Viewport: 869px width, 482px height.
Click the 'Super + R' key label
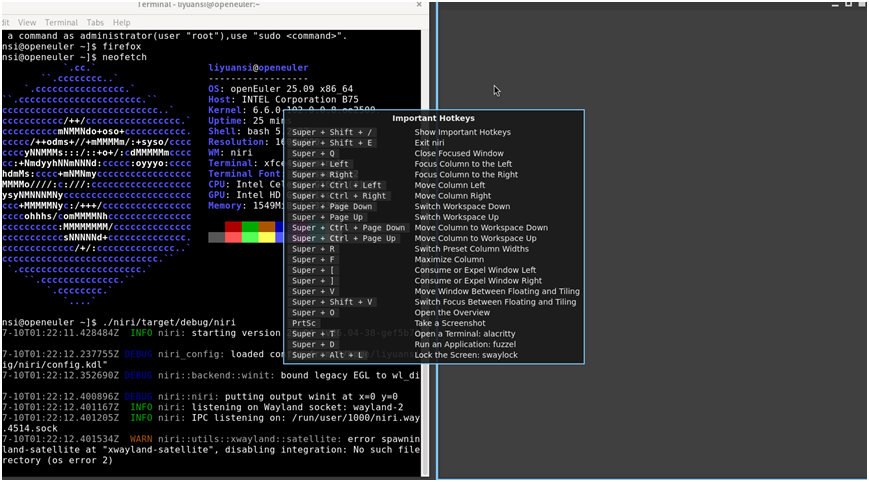[313, 249]
